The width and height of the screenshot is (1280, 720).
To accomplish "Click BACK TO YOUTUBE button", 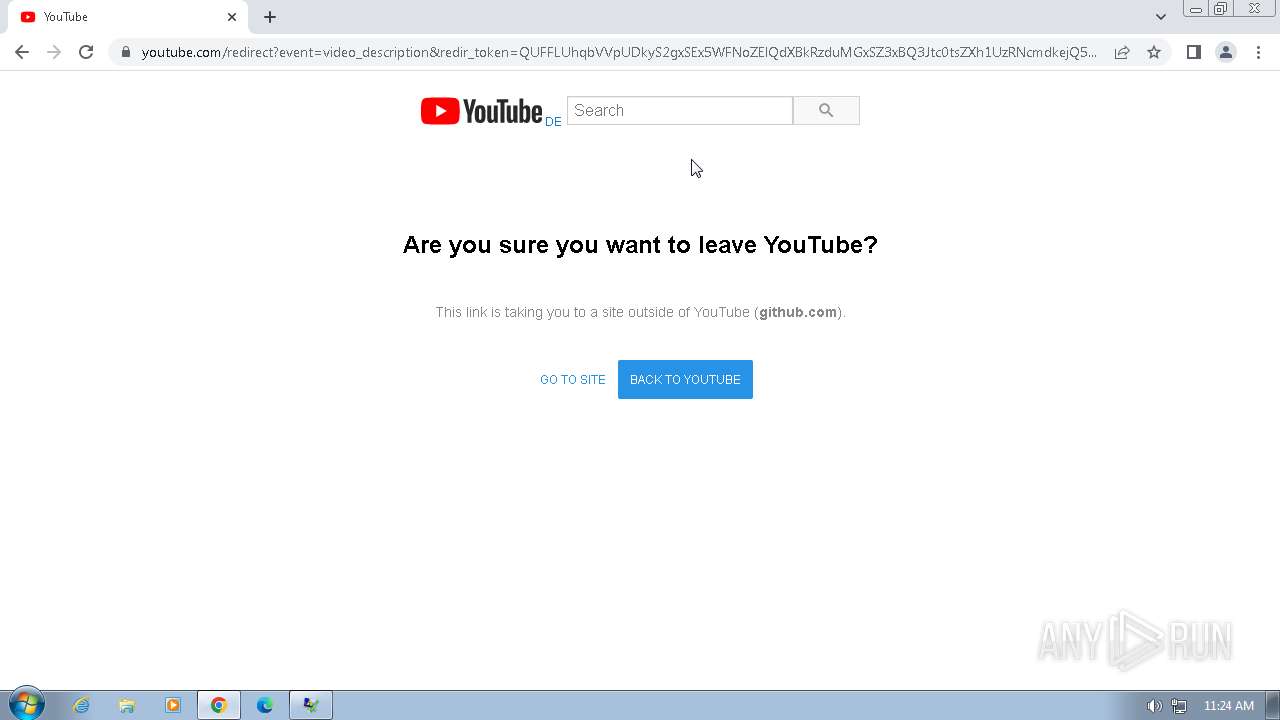I will pyautogui.click(x=685, y=380).
